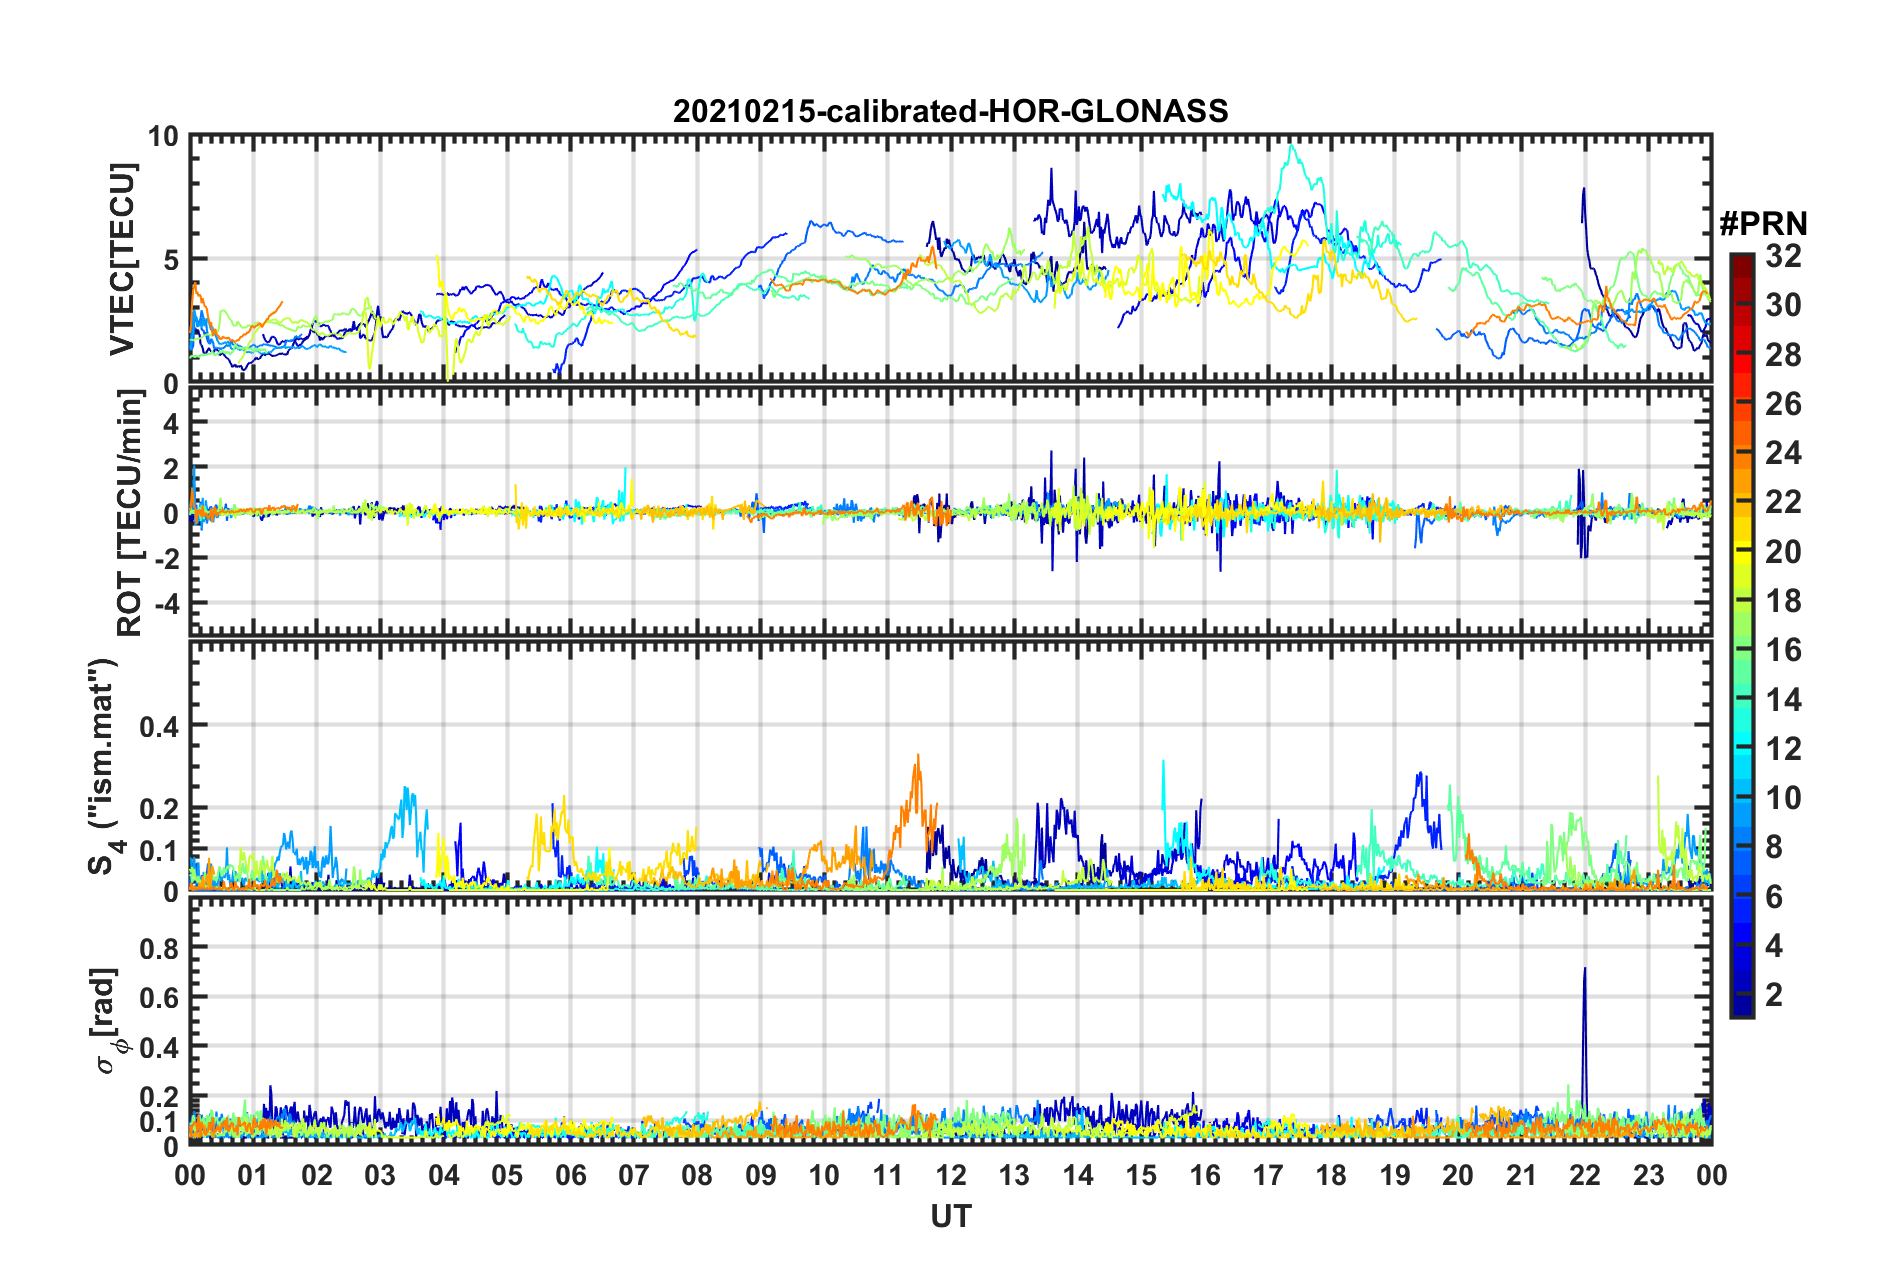Click the plot title 20210215-calibrated-HOR-GLONASS

tap(950, 110)
